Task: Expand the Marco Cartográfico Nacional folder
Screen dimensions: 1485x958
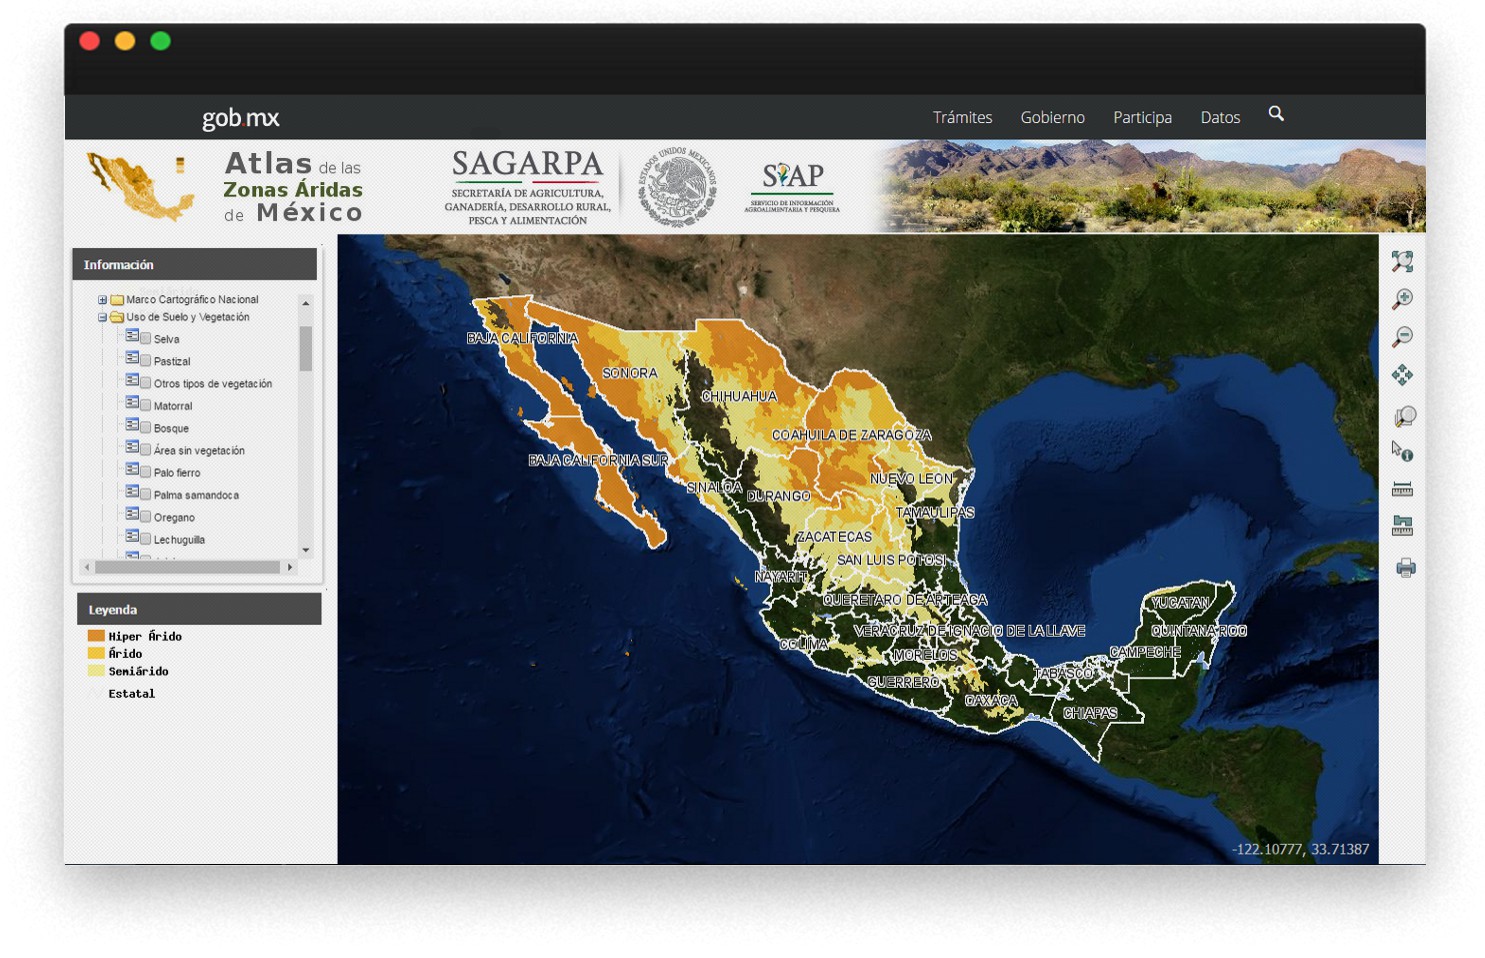Action: click(x=102, y=300)
